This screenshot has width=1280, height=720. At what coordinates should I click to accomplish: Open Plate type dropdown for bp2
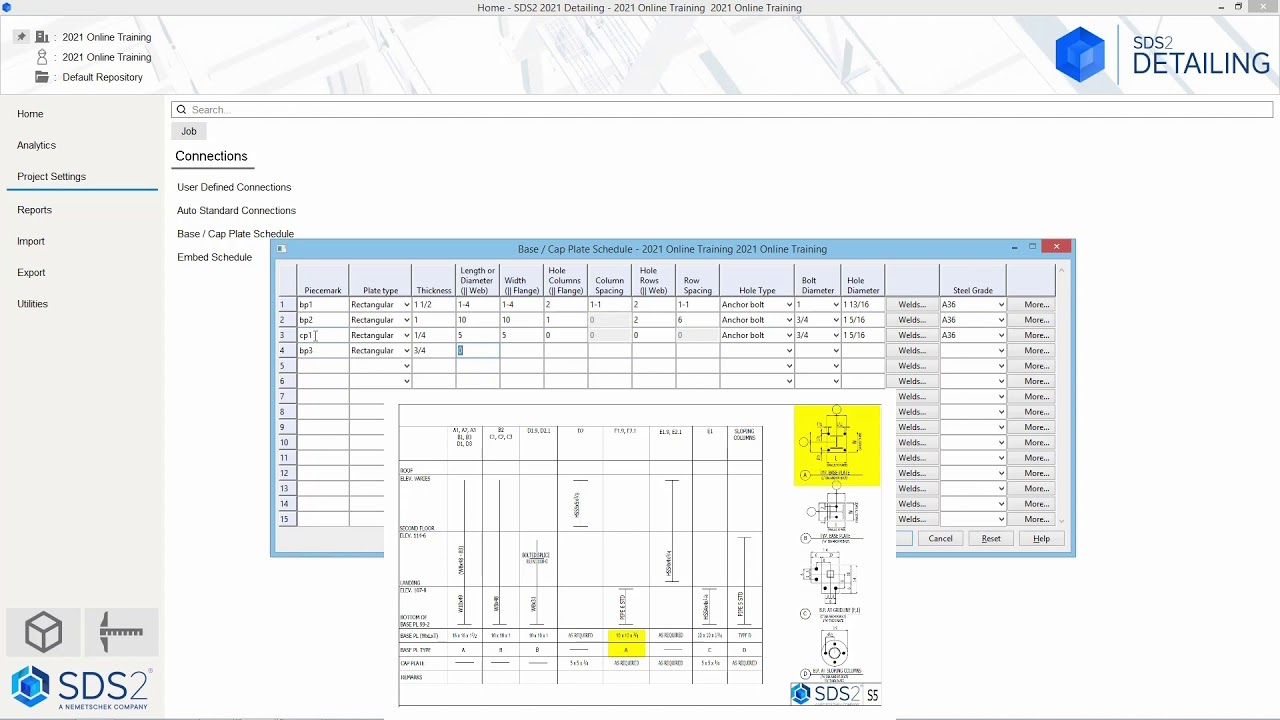tap(406, 320)
